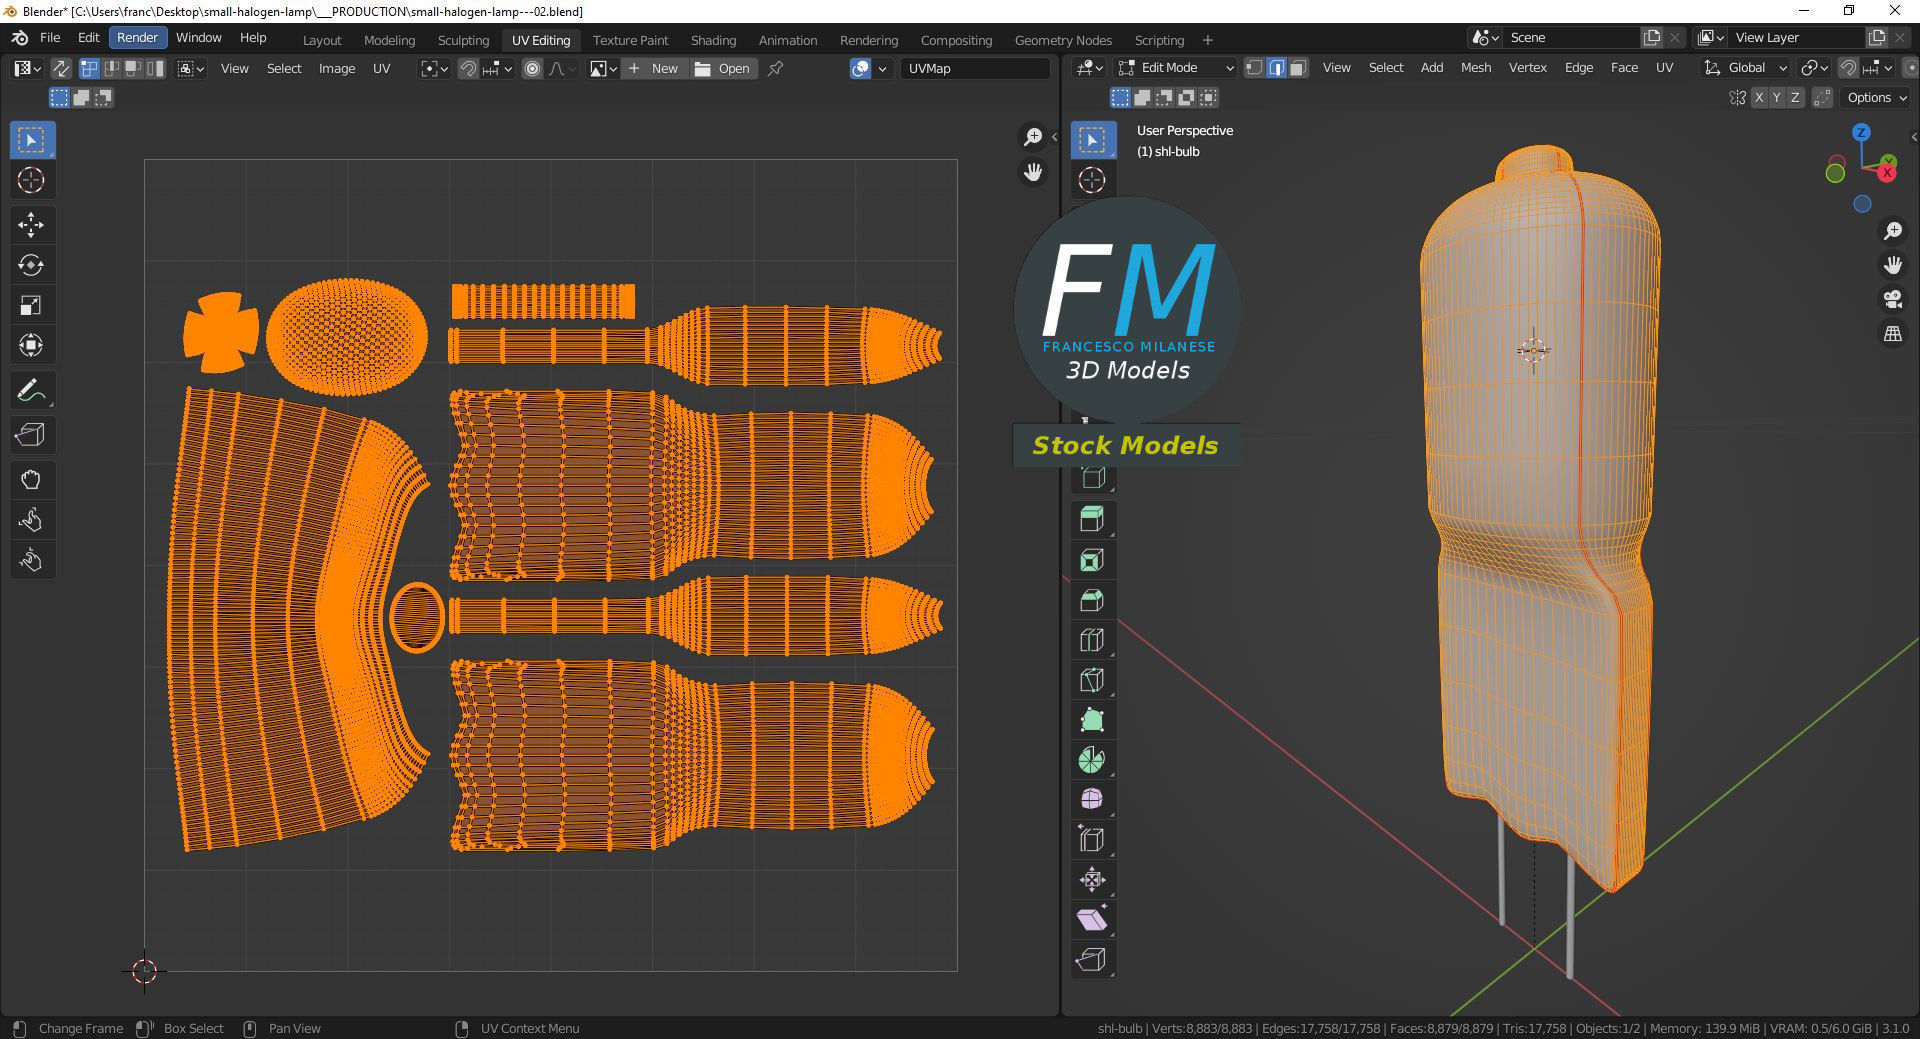Choose the Bevel tool
Screen dimensions: 1920x1039
pos(1092,600)
